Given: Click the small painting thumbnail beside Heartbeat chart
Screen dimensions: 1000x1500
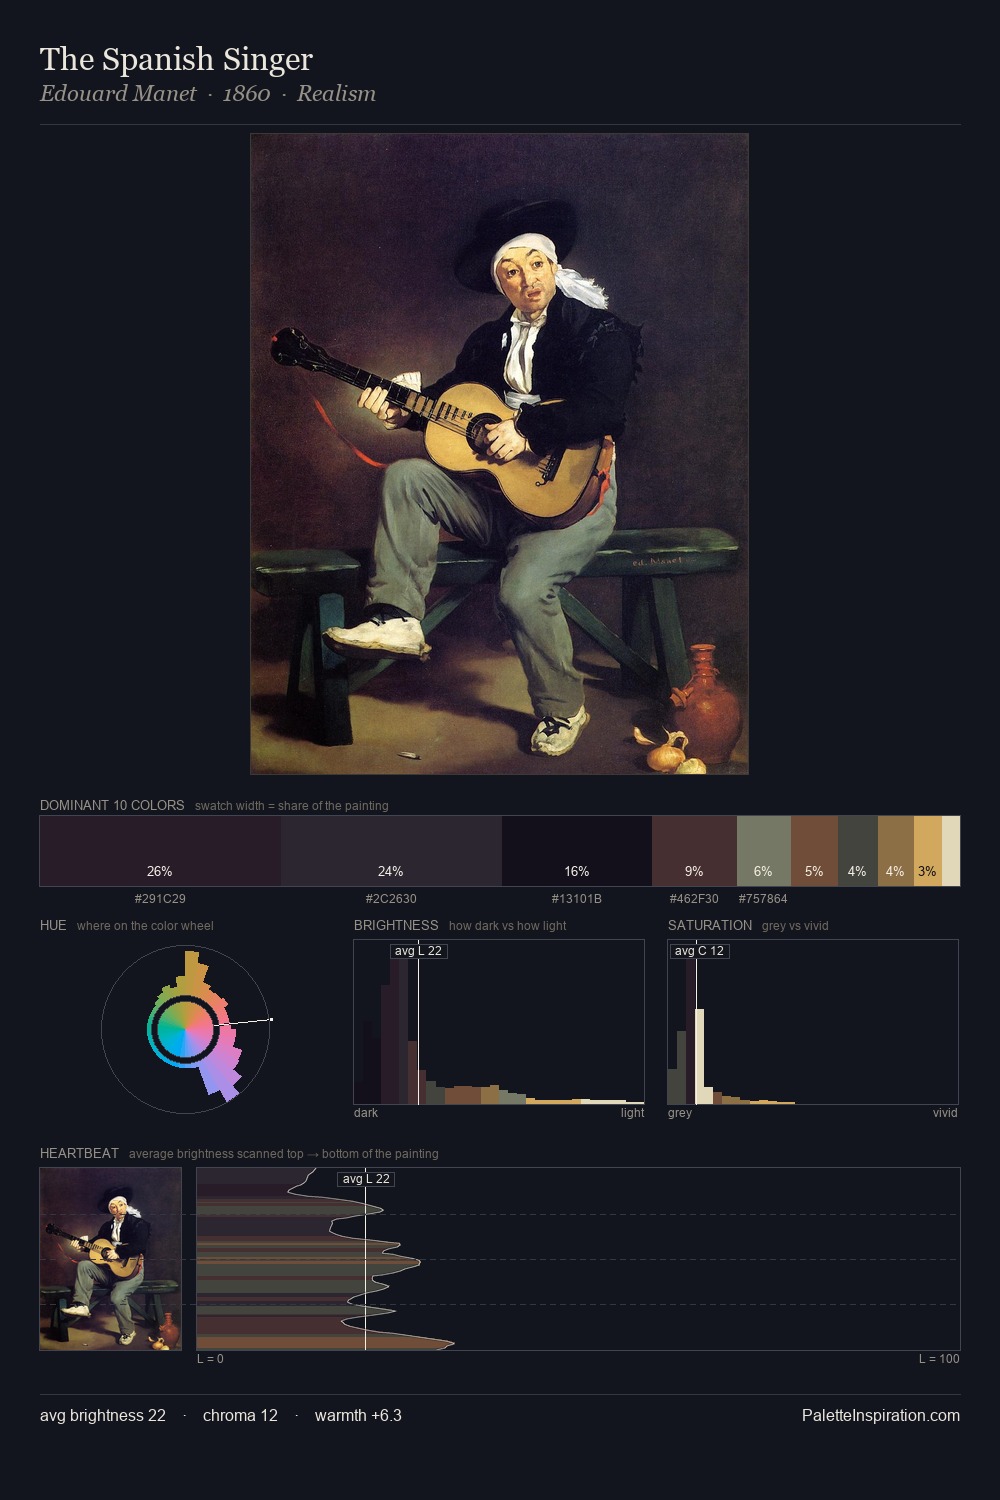Looking at the screenshot, I should point(111,1259).
